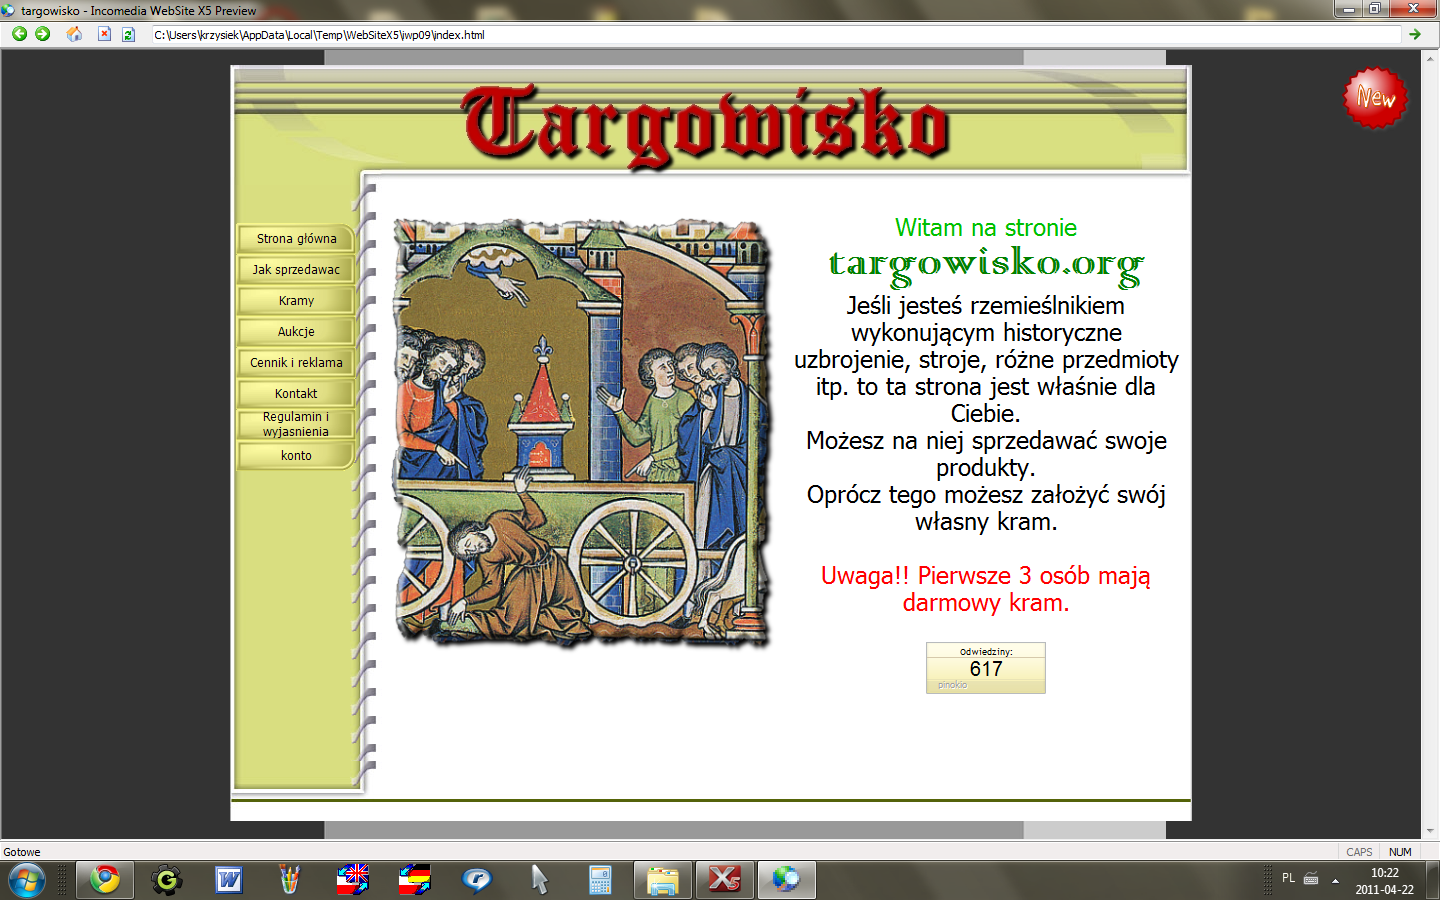1440x900 pixels.
Task: Open "Cennik i reklama" from the menu
Action: (296, 363)
